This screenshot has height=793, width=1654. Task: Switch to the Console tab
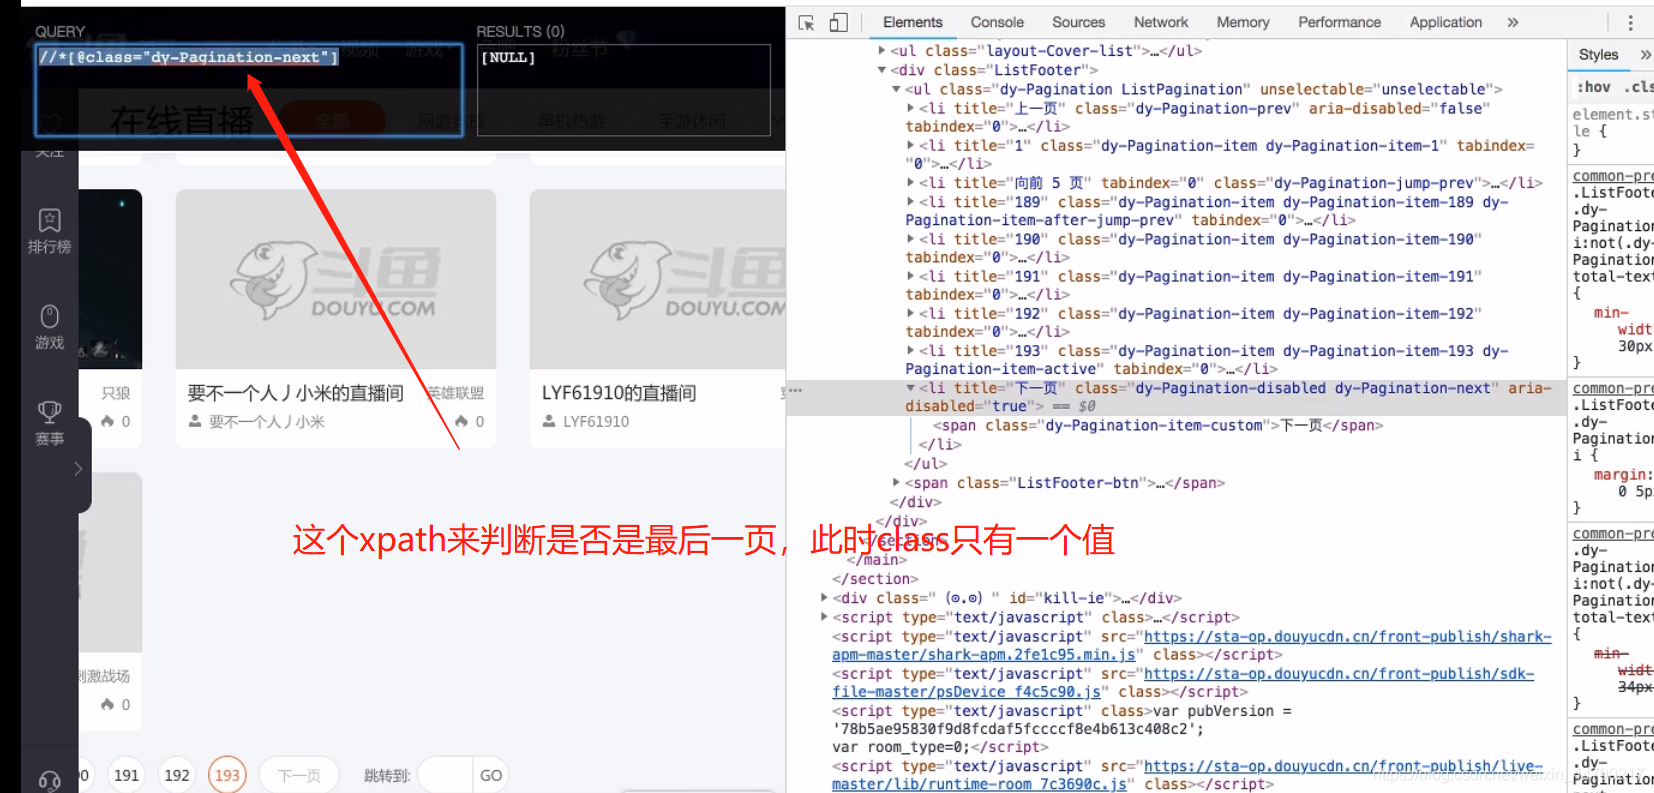point(996,22)
